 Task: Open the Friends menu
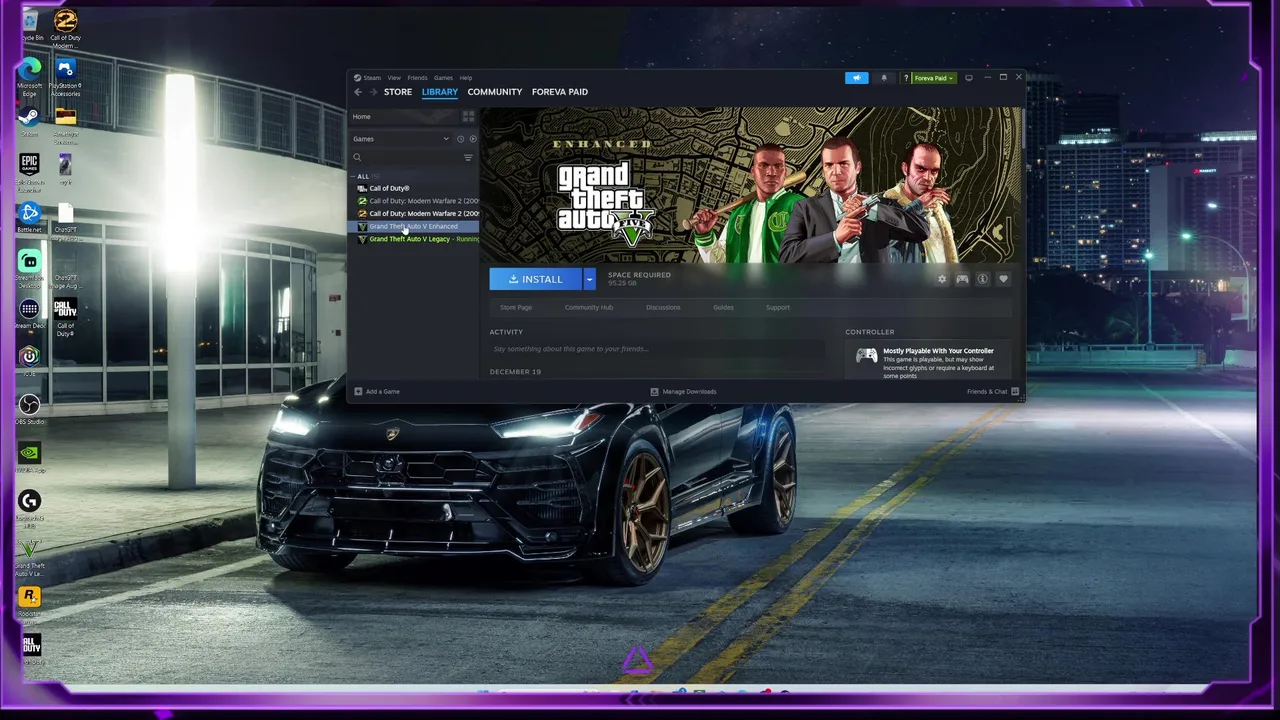tap(417, 77)
